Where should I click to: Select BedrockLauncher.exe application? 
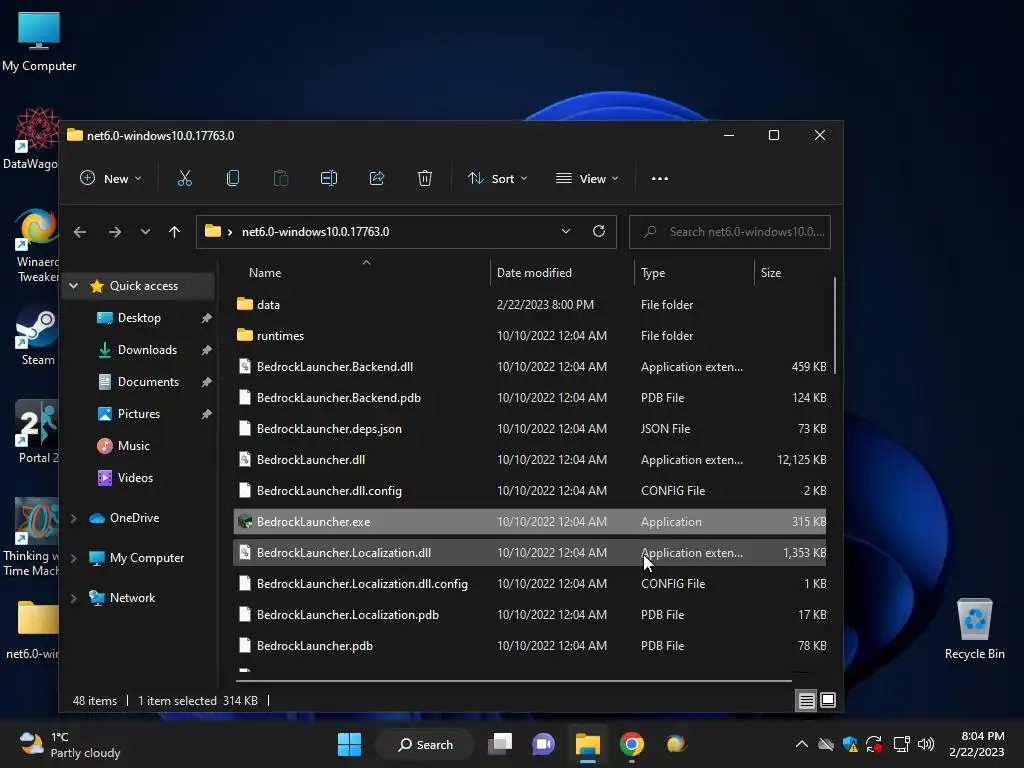click(530, 522)
